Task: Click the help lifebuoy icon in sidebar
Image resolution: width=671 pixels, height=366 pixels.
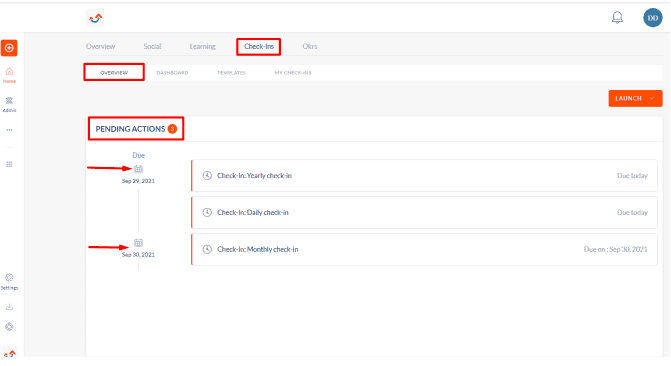Action: tap(9, 327)
